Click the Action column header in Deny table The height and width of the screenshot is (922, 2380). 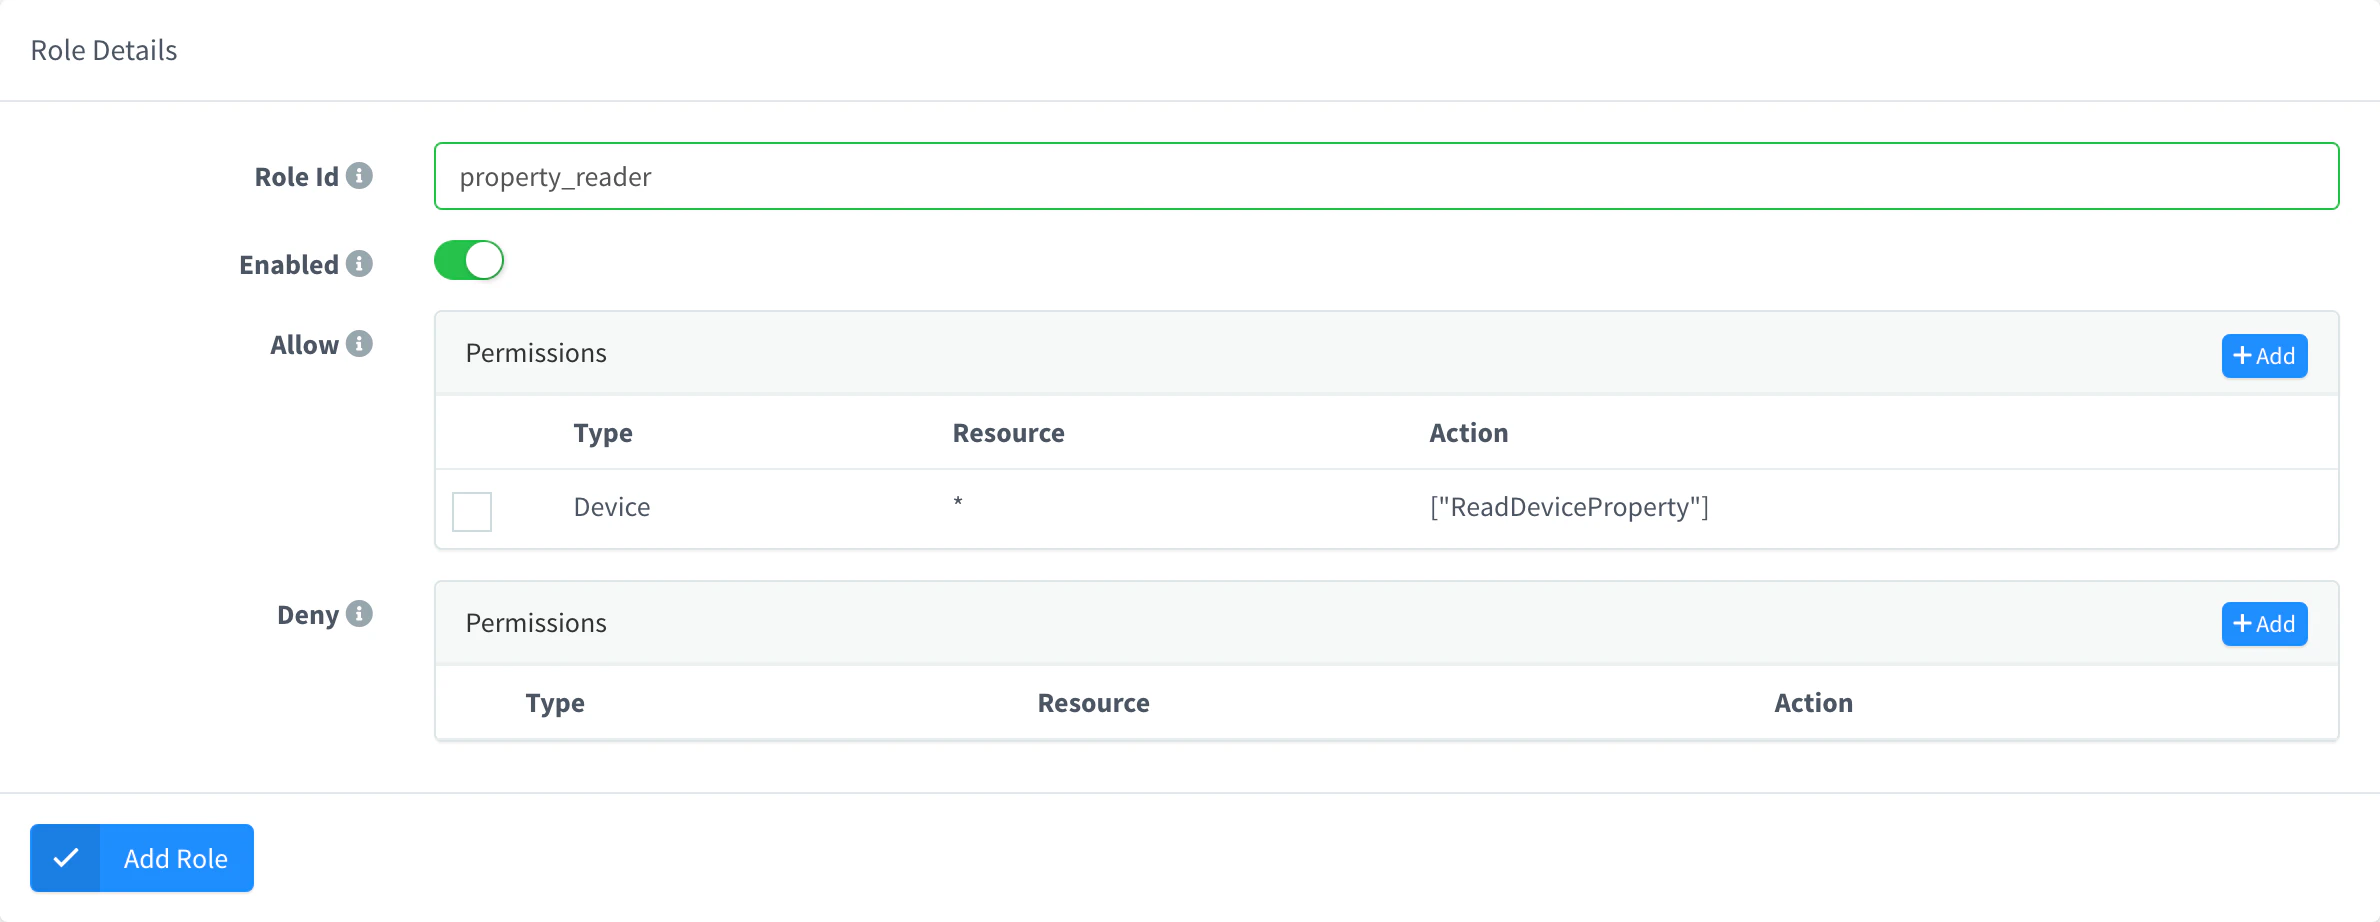(x=1814, y=703)
